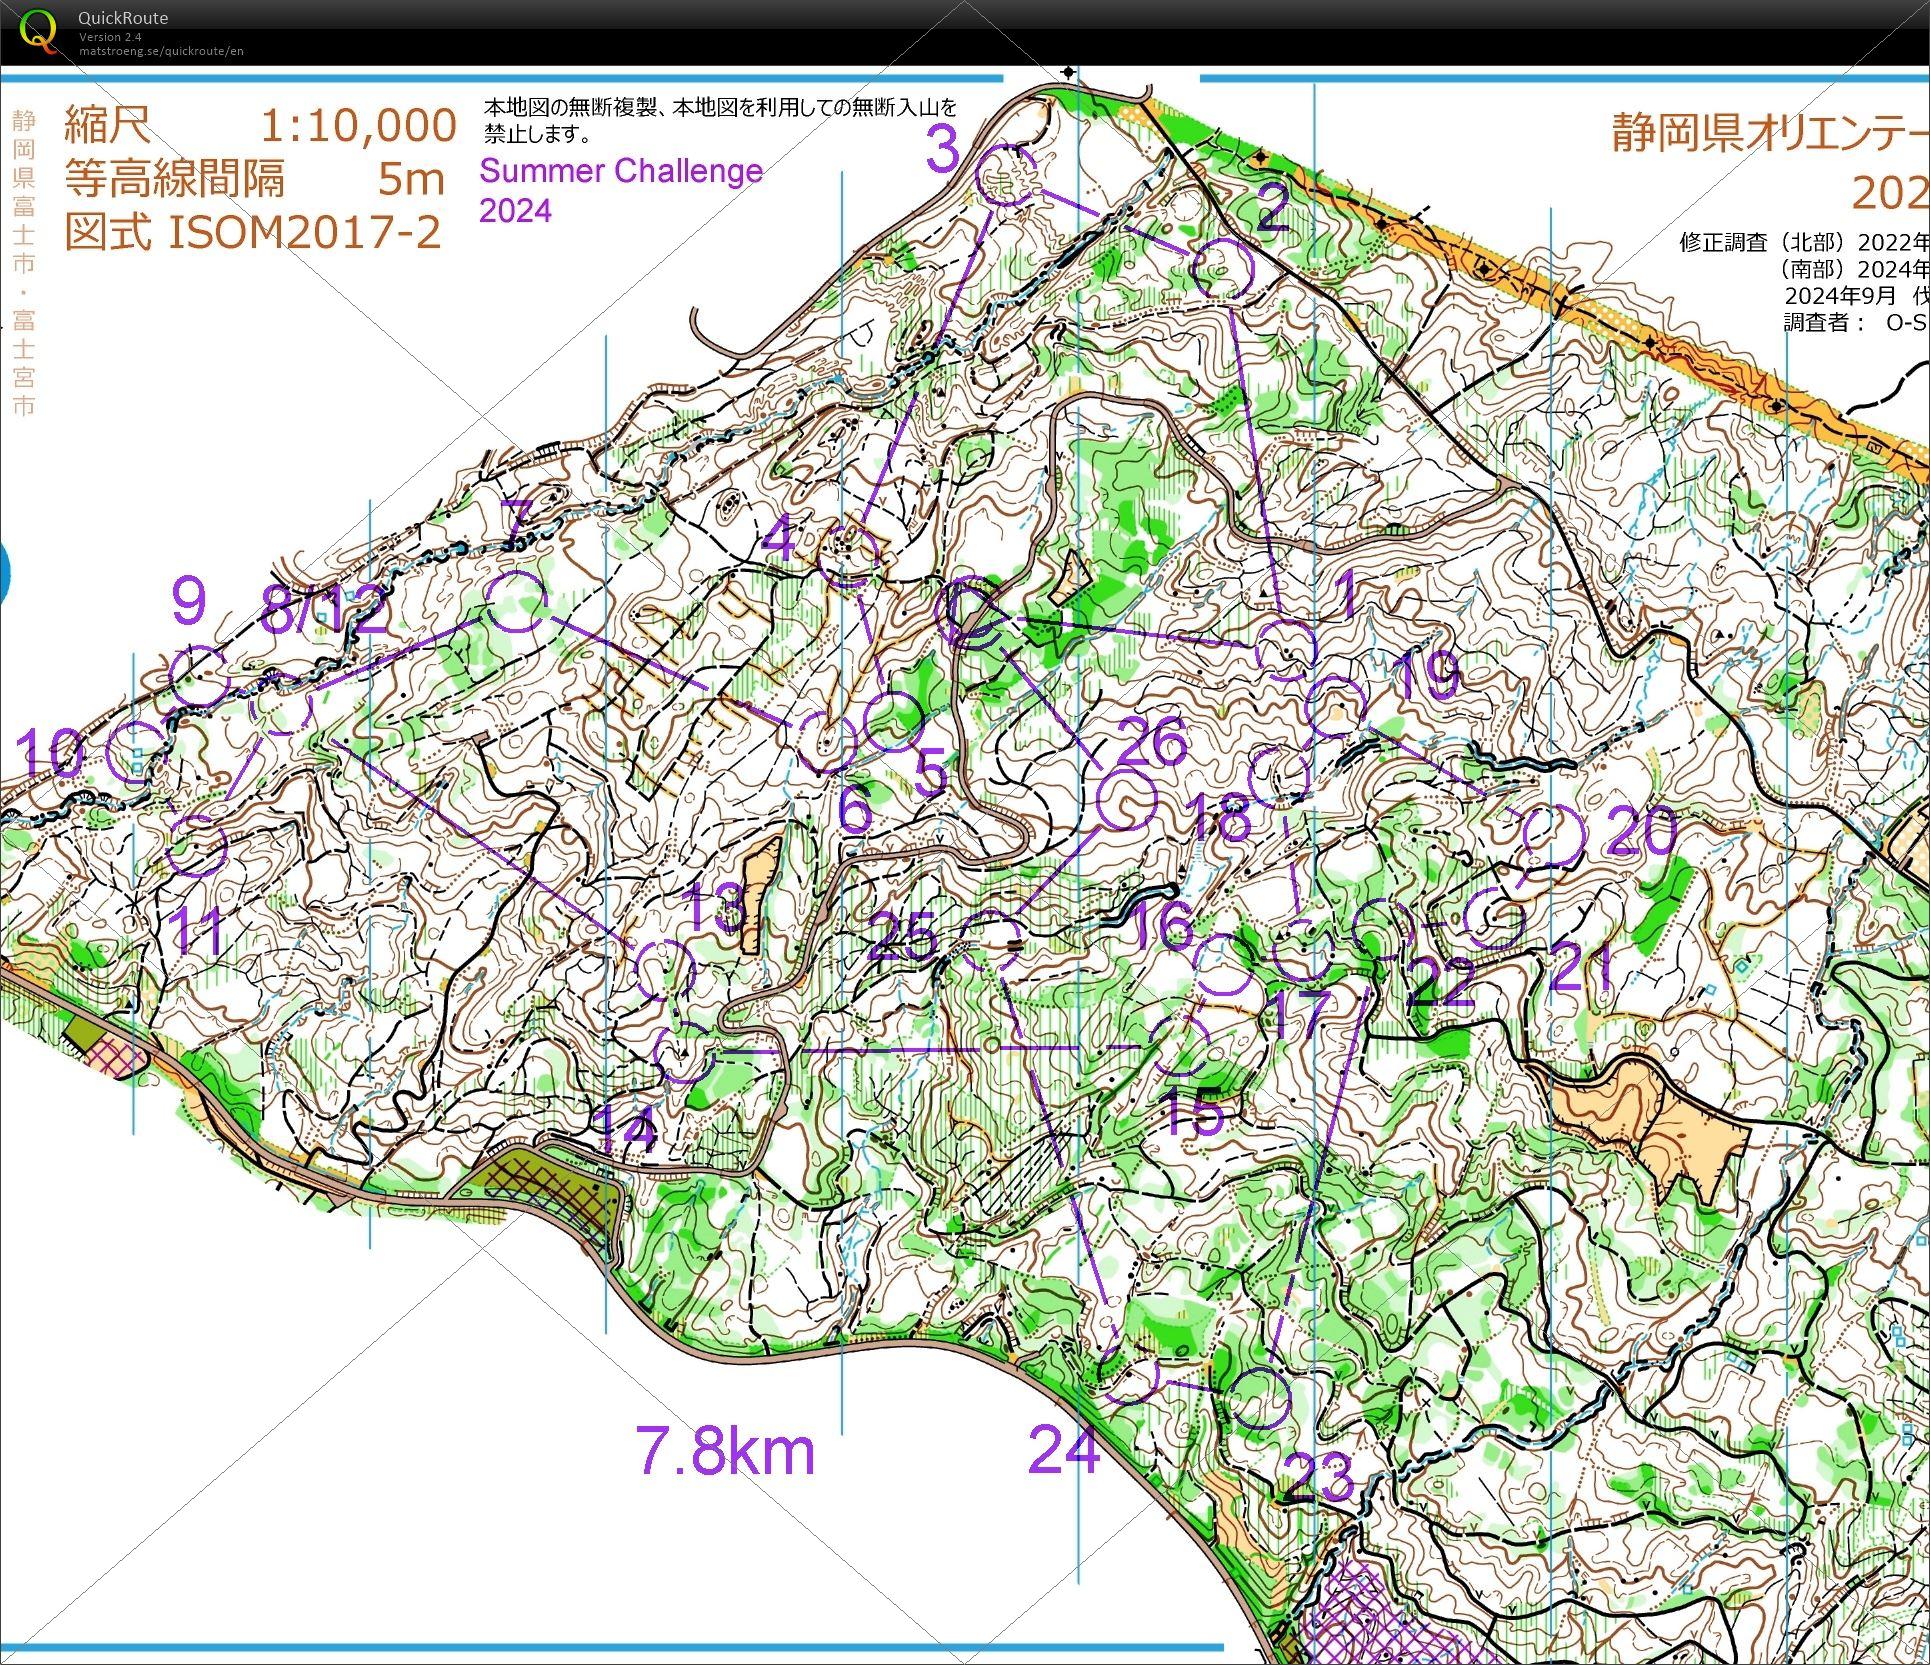Select control circle 20 on the map

click(x=1555, y=835)
